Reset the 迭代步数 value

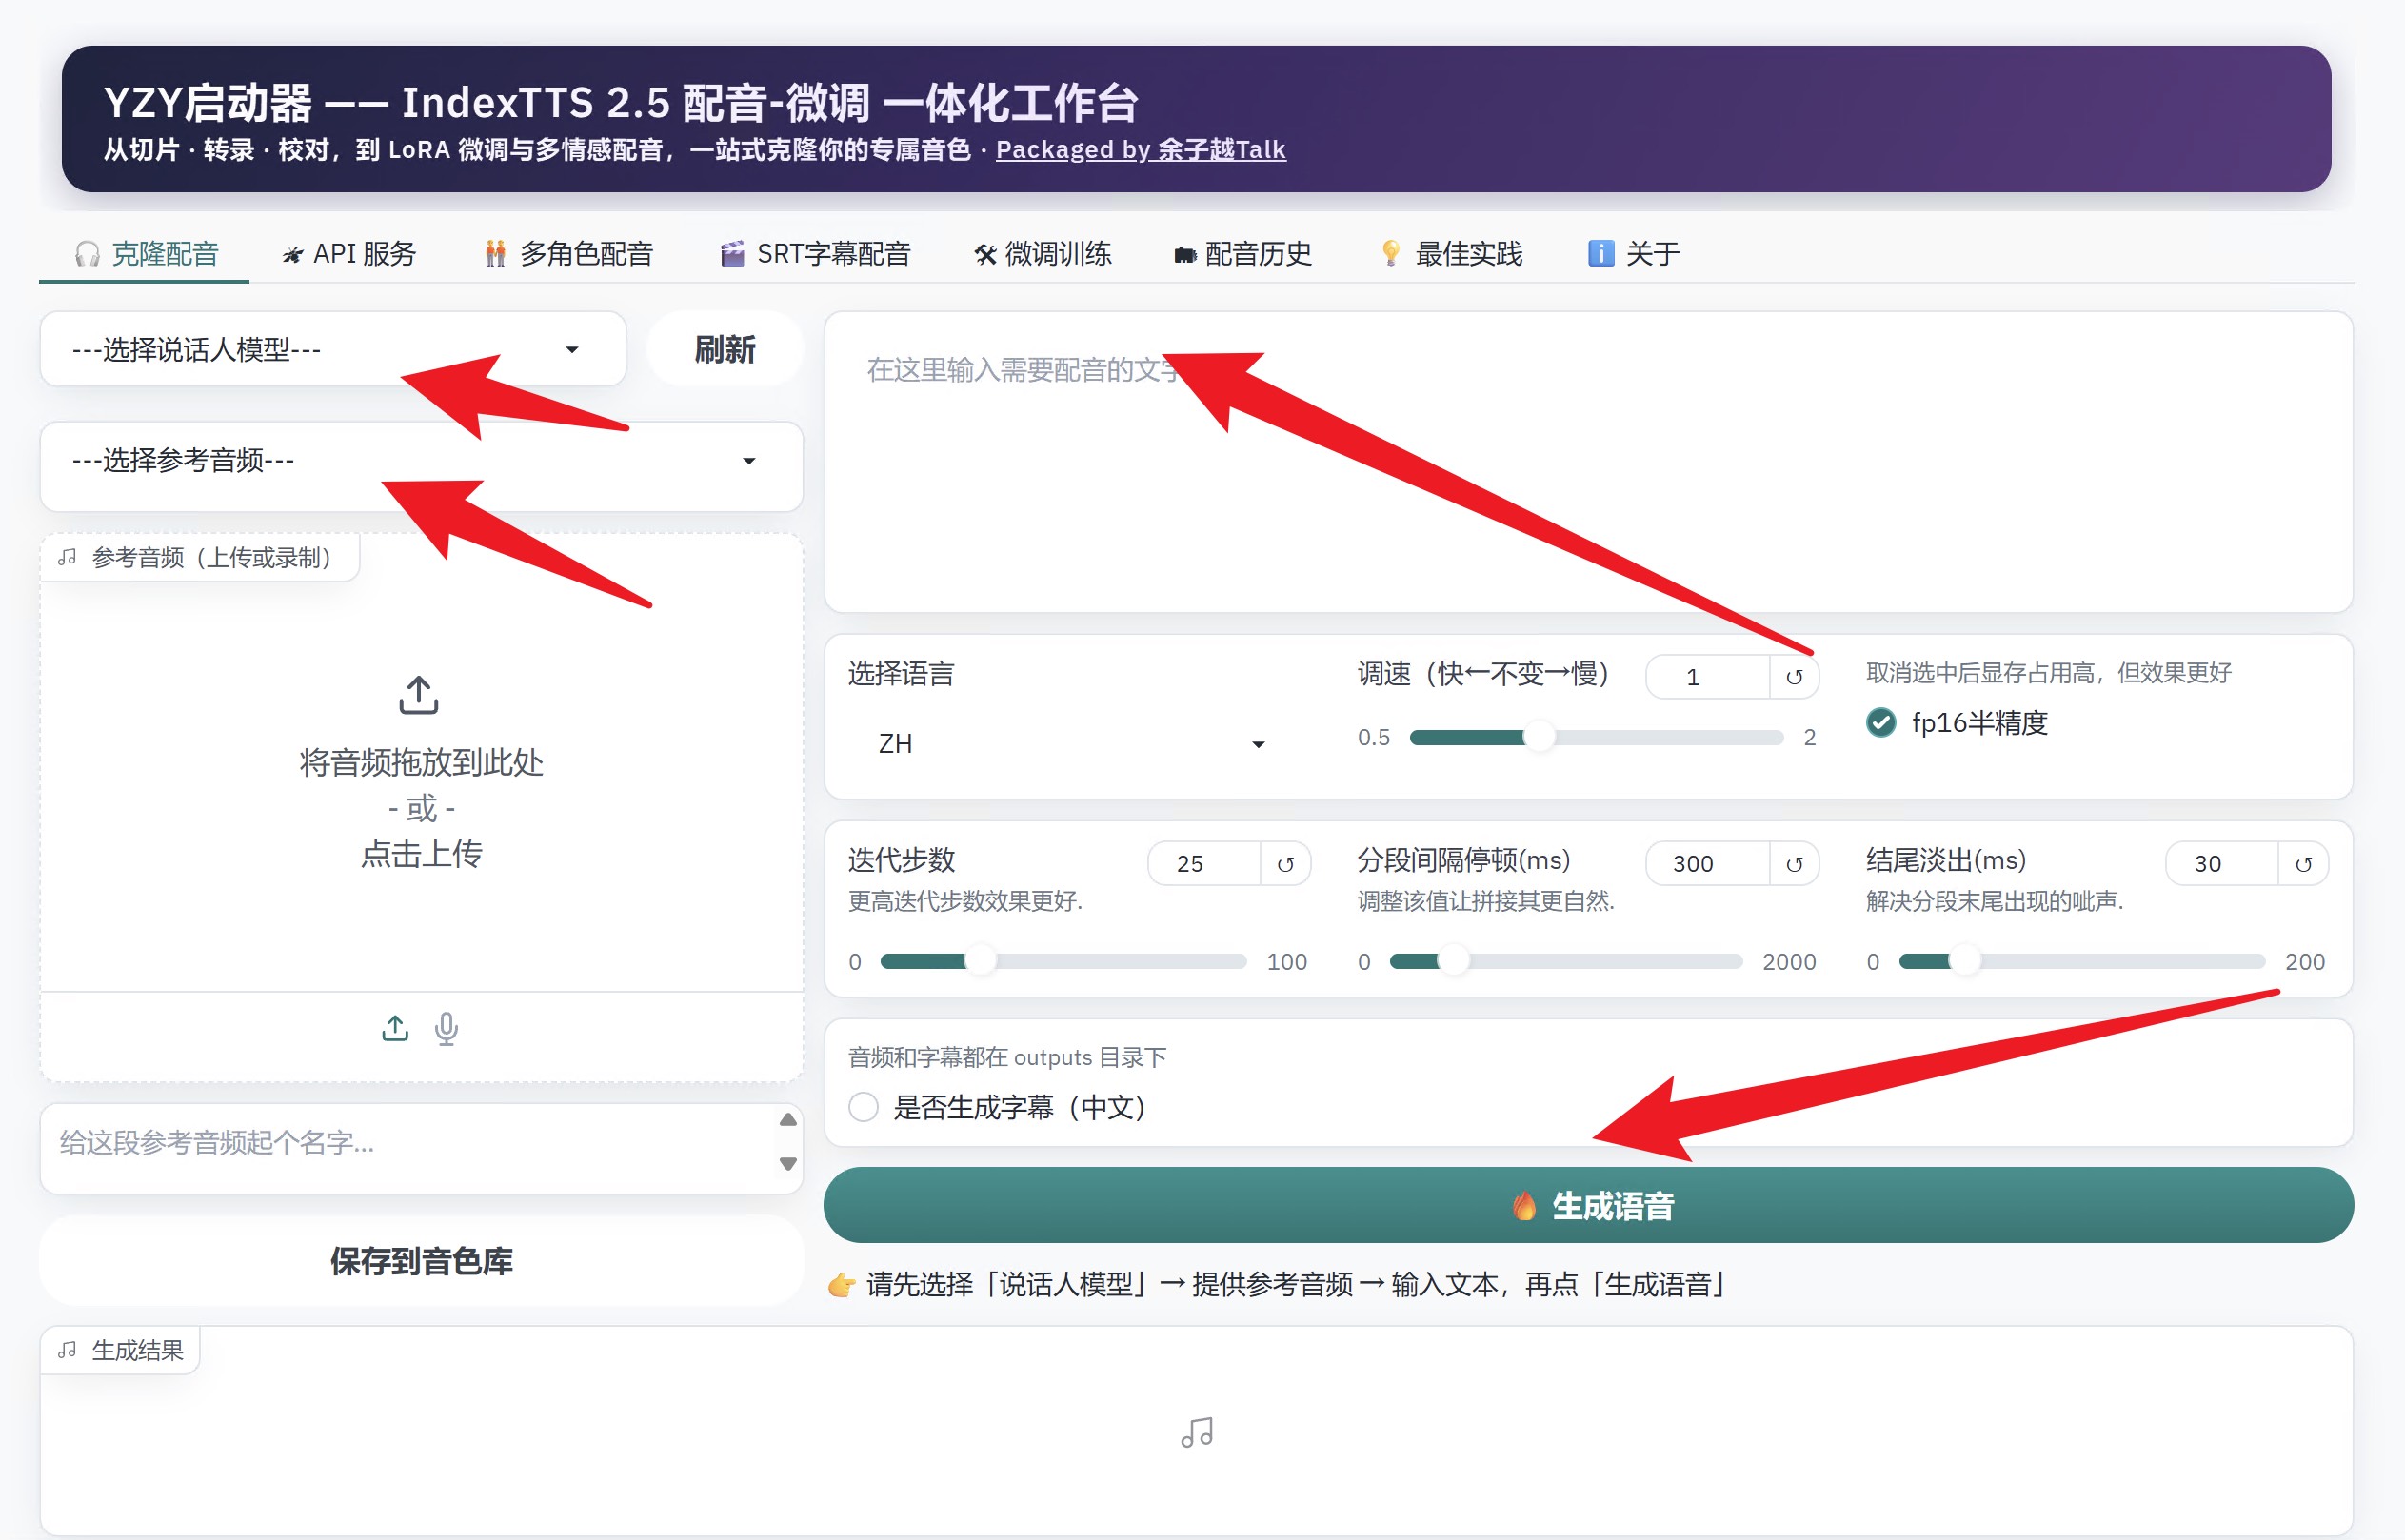pos(1286,864)
